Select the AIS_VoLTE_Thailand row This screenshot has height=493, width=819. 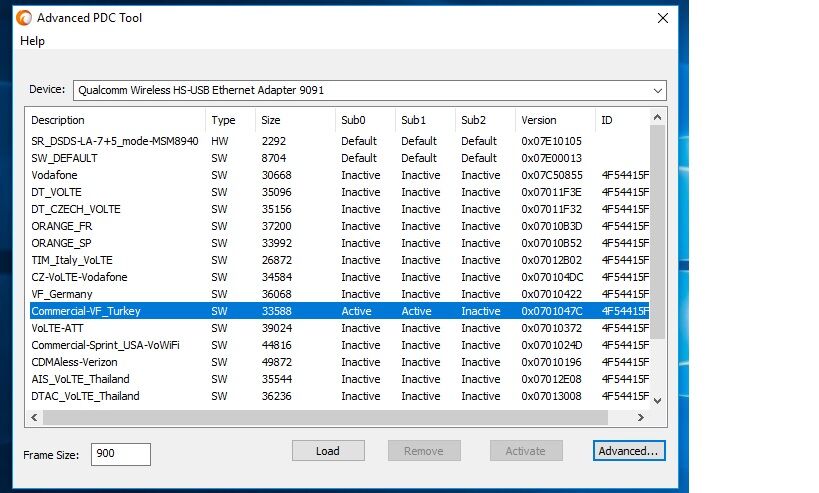click(339, 379)
